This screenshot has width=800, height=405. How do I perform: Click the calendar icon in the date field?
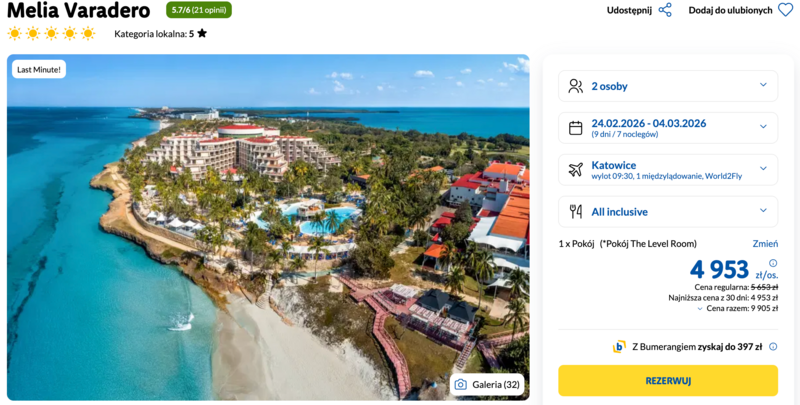(x=575, y=128)
